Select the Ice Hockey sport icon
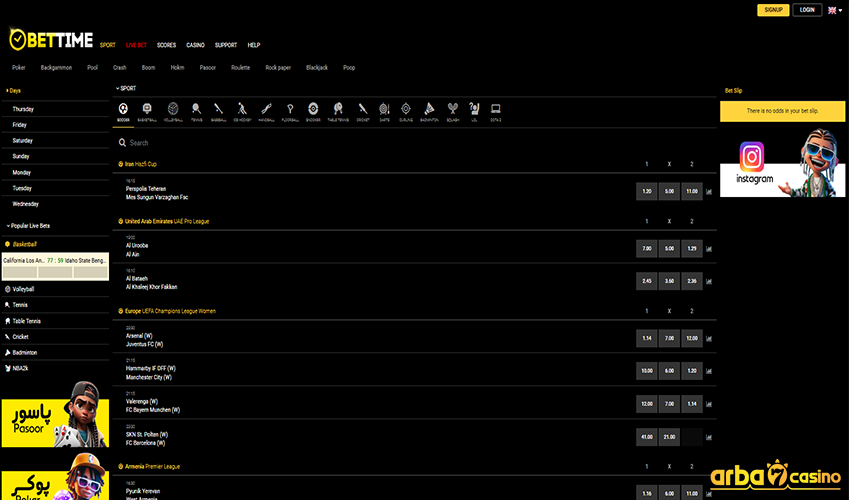The width and height of the screenshot is (850, 500). tap(242, 110)
